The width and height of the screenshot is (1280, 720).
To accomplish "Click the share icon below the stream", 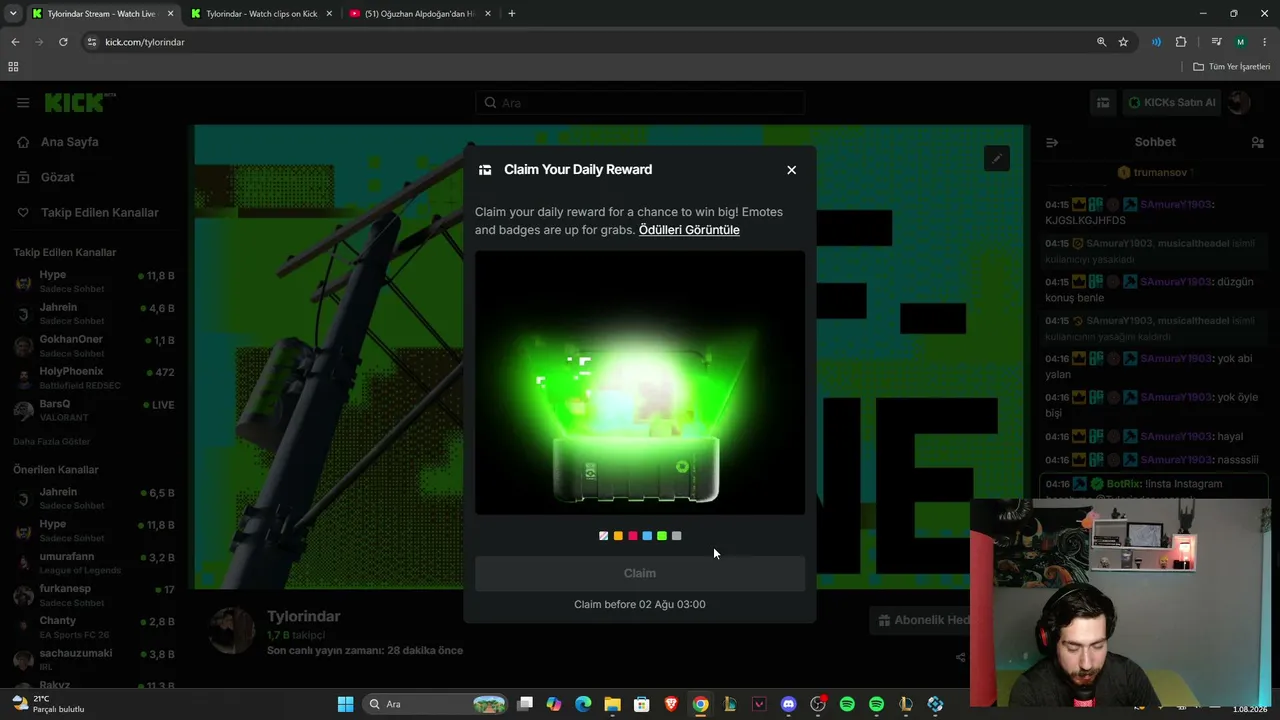I will (961, 657).
